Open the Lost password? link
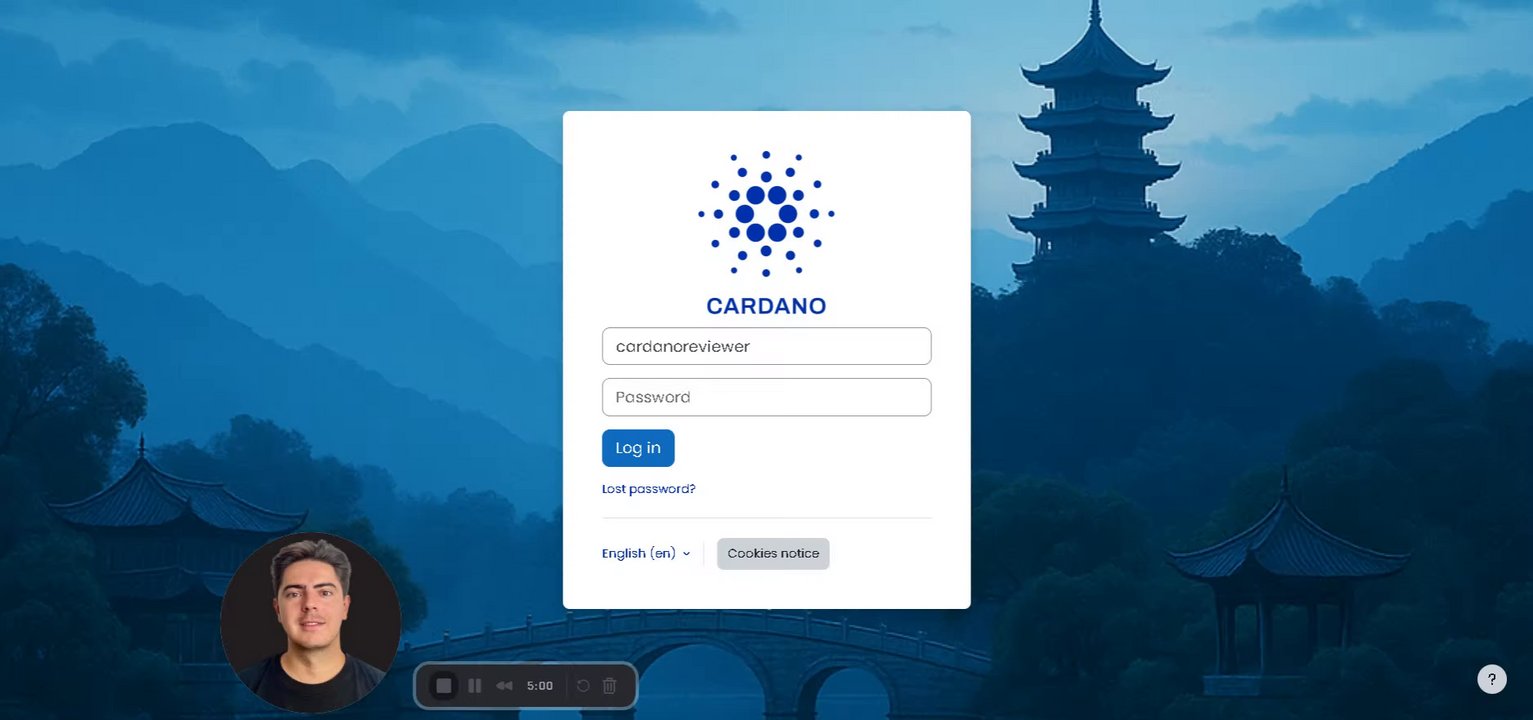 [x=648, y=489]
